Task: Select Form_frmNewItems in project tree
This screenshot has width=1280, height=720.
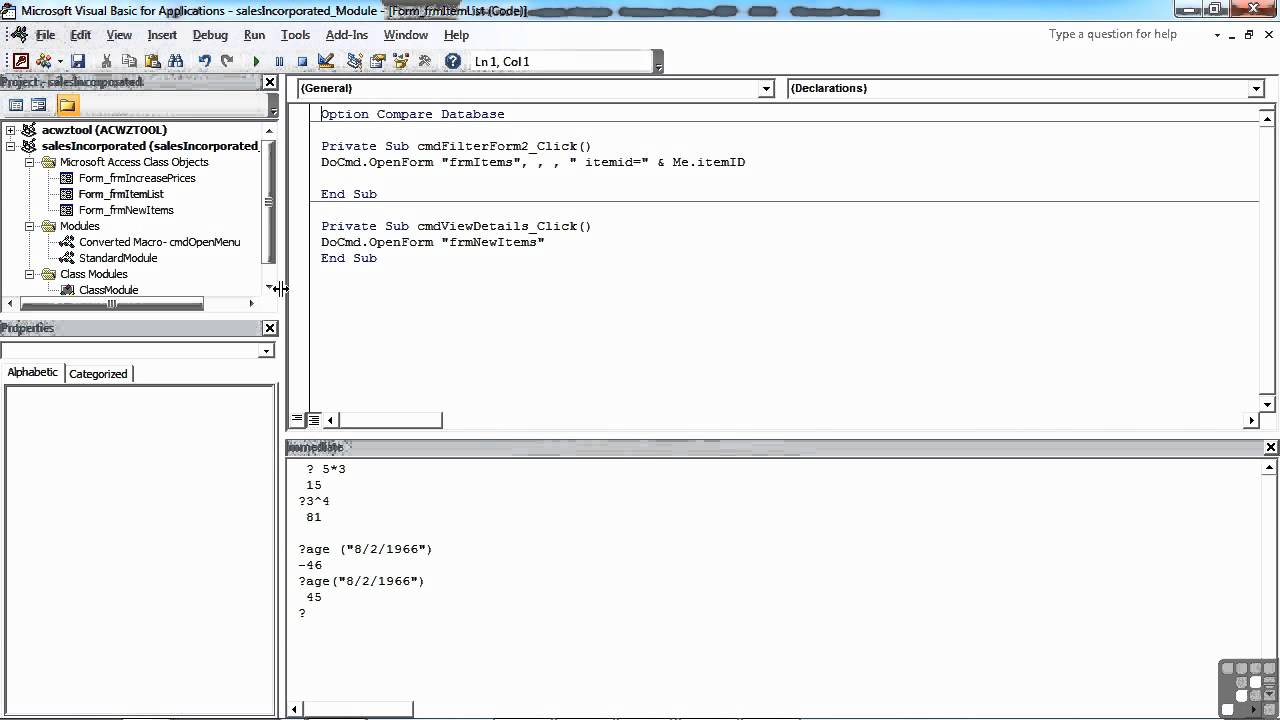Action: [x=126, y=210]
